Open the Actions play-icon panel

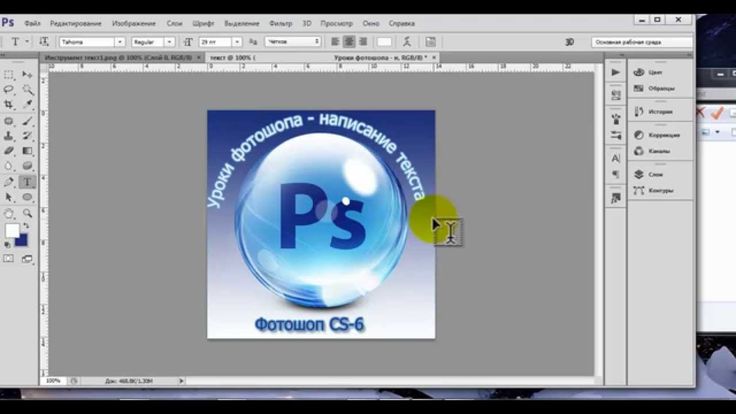tap(615, 72)
